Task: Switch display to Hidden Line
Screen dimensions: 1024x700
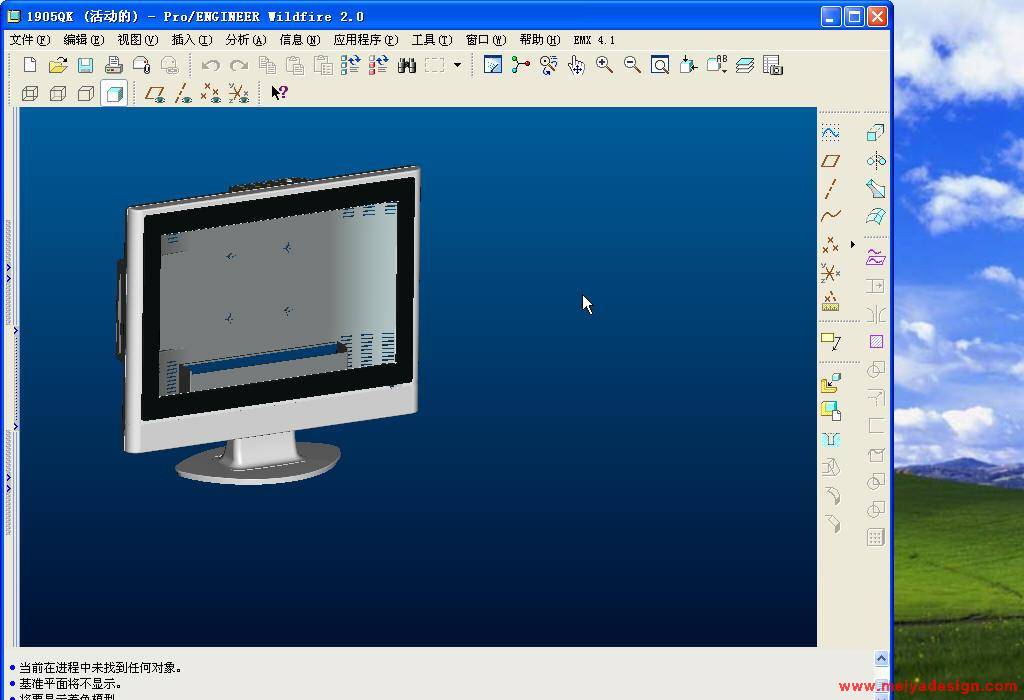Action: 58,93
